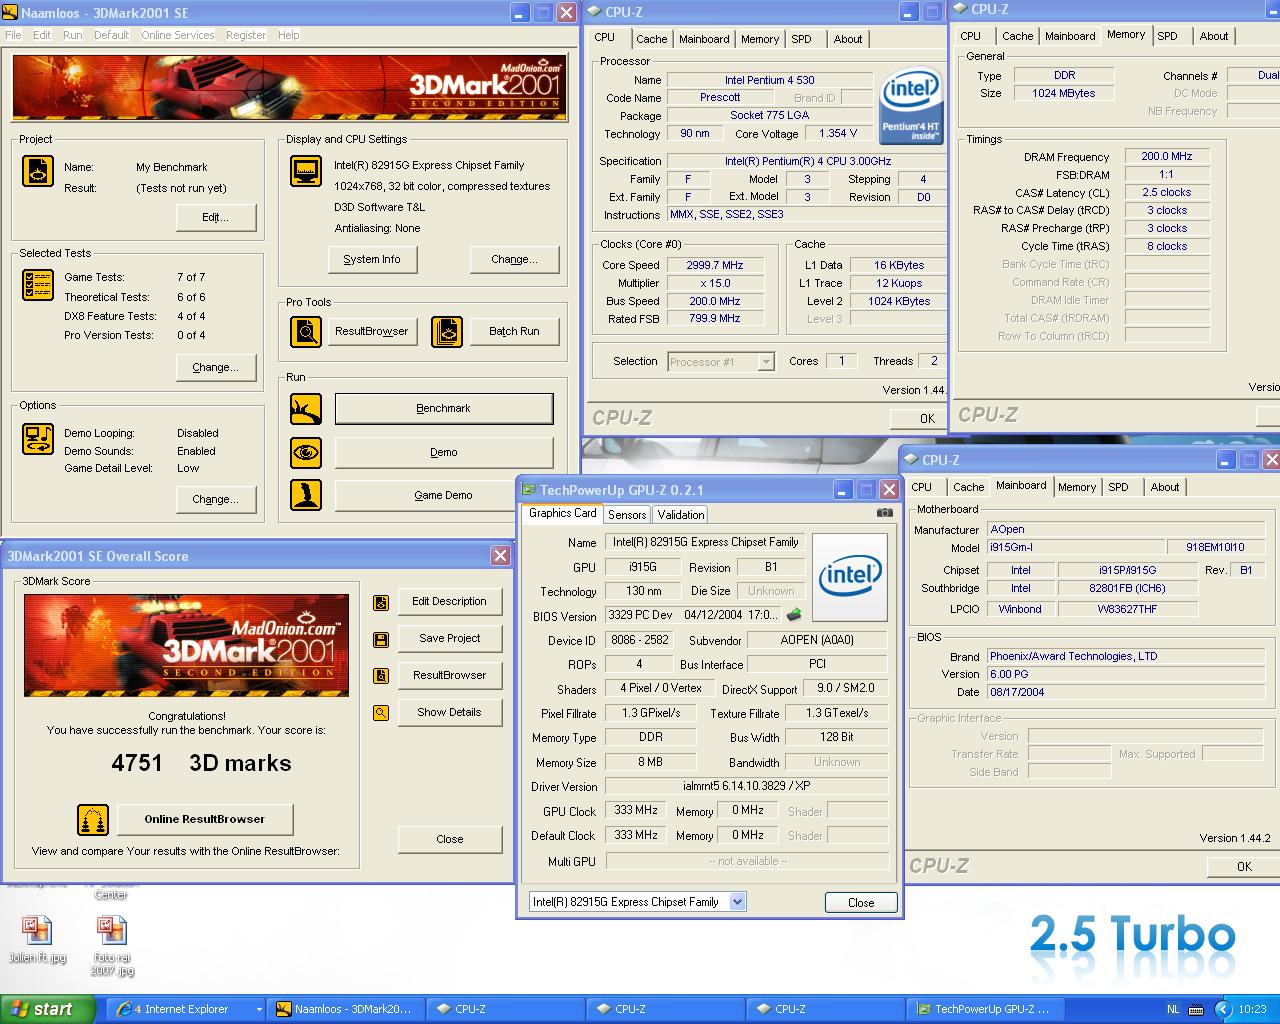
Task: Click the Close button in GPU-Z
Action: tap(861, 902)
